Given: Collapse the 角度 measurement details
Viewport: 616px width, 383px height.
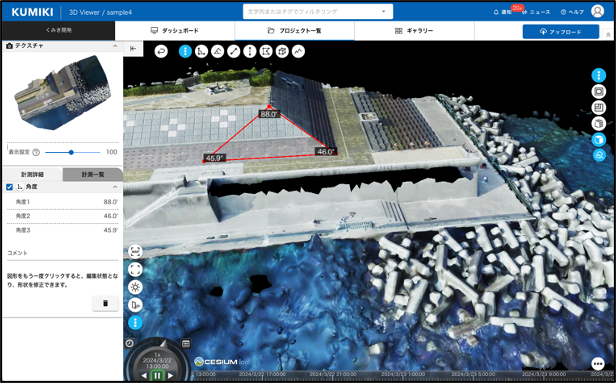Looking at the screenshot, I should [115, 187].
